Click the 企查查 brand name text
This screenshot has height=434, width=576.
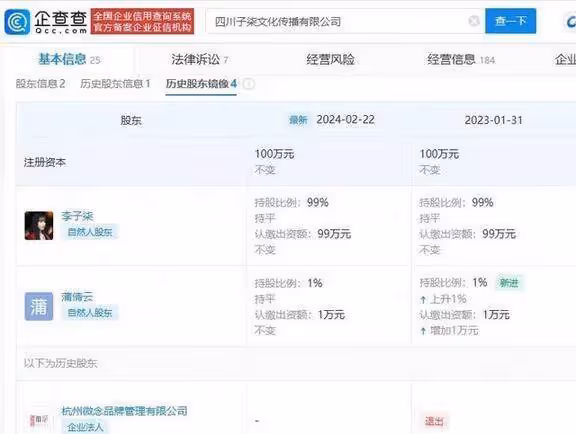pyautogui.click(x=61, y=18)
